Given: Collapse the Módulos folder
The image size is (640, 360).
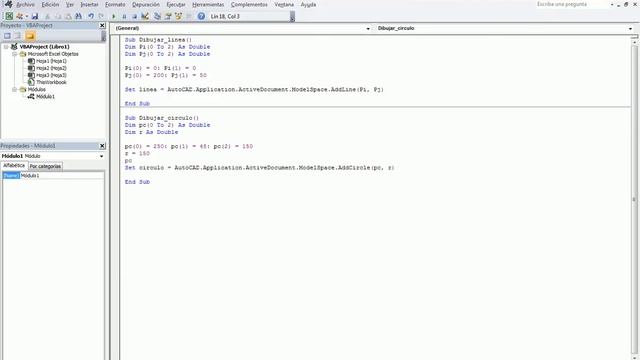Looking at the screenshot, I should pyautogui.click(x=14, y=89).
